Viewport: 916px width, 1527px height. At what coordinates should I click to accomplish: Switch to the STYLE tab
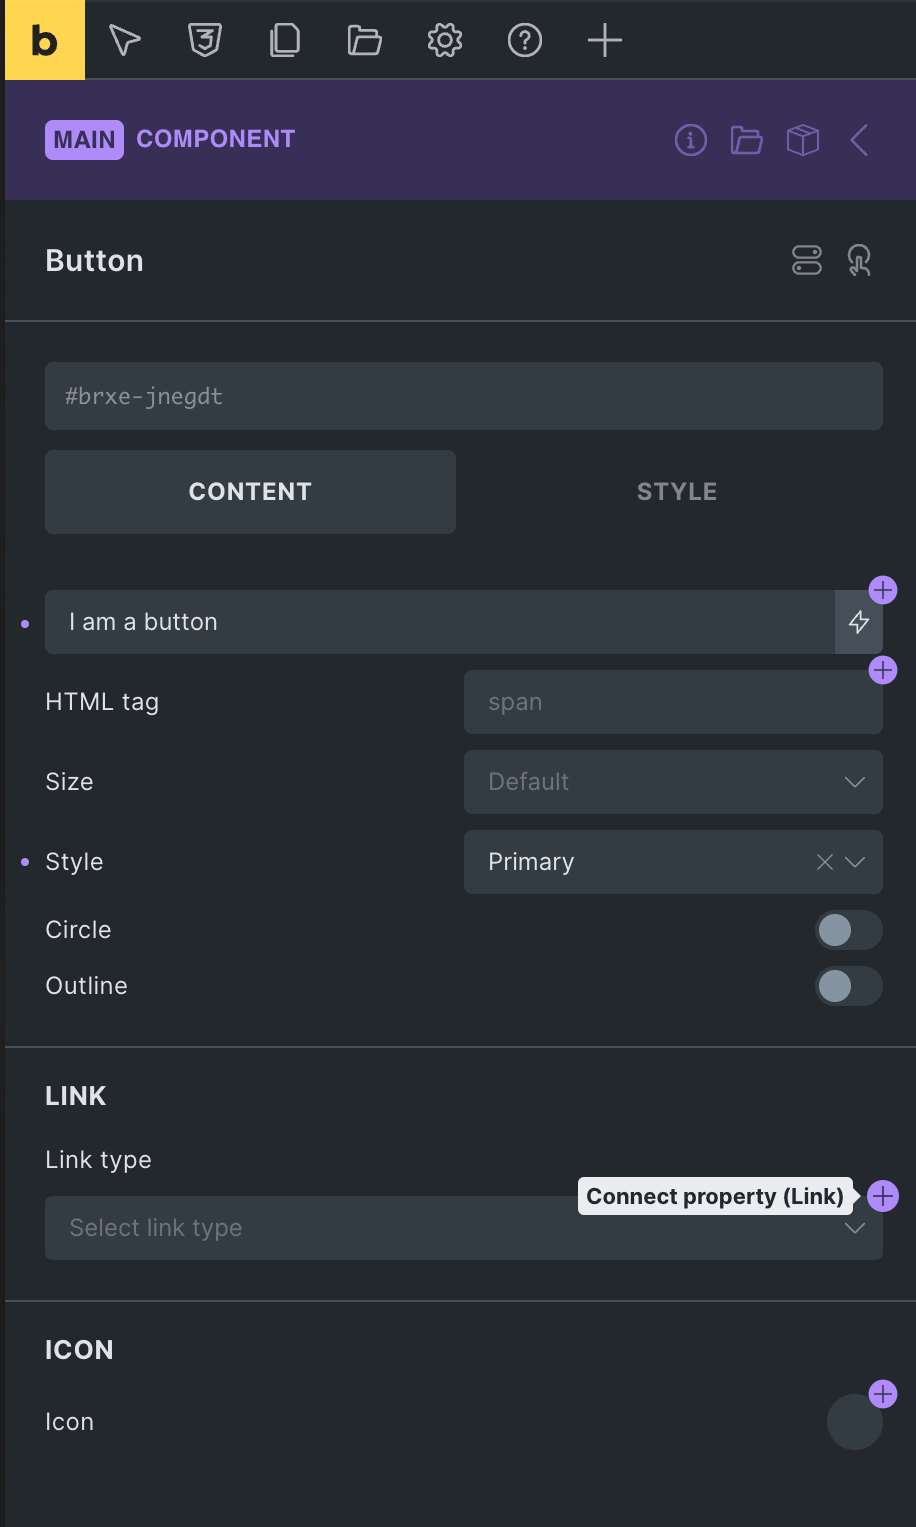point(677,492)
